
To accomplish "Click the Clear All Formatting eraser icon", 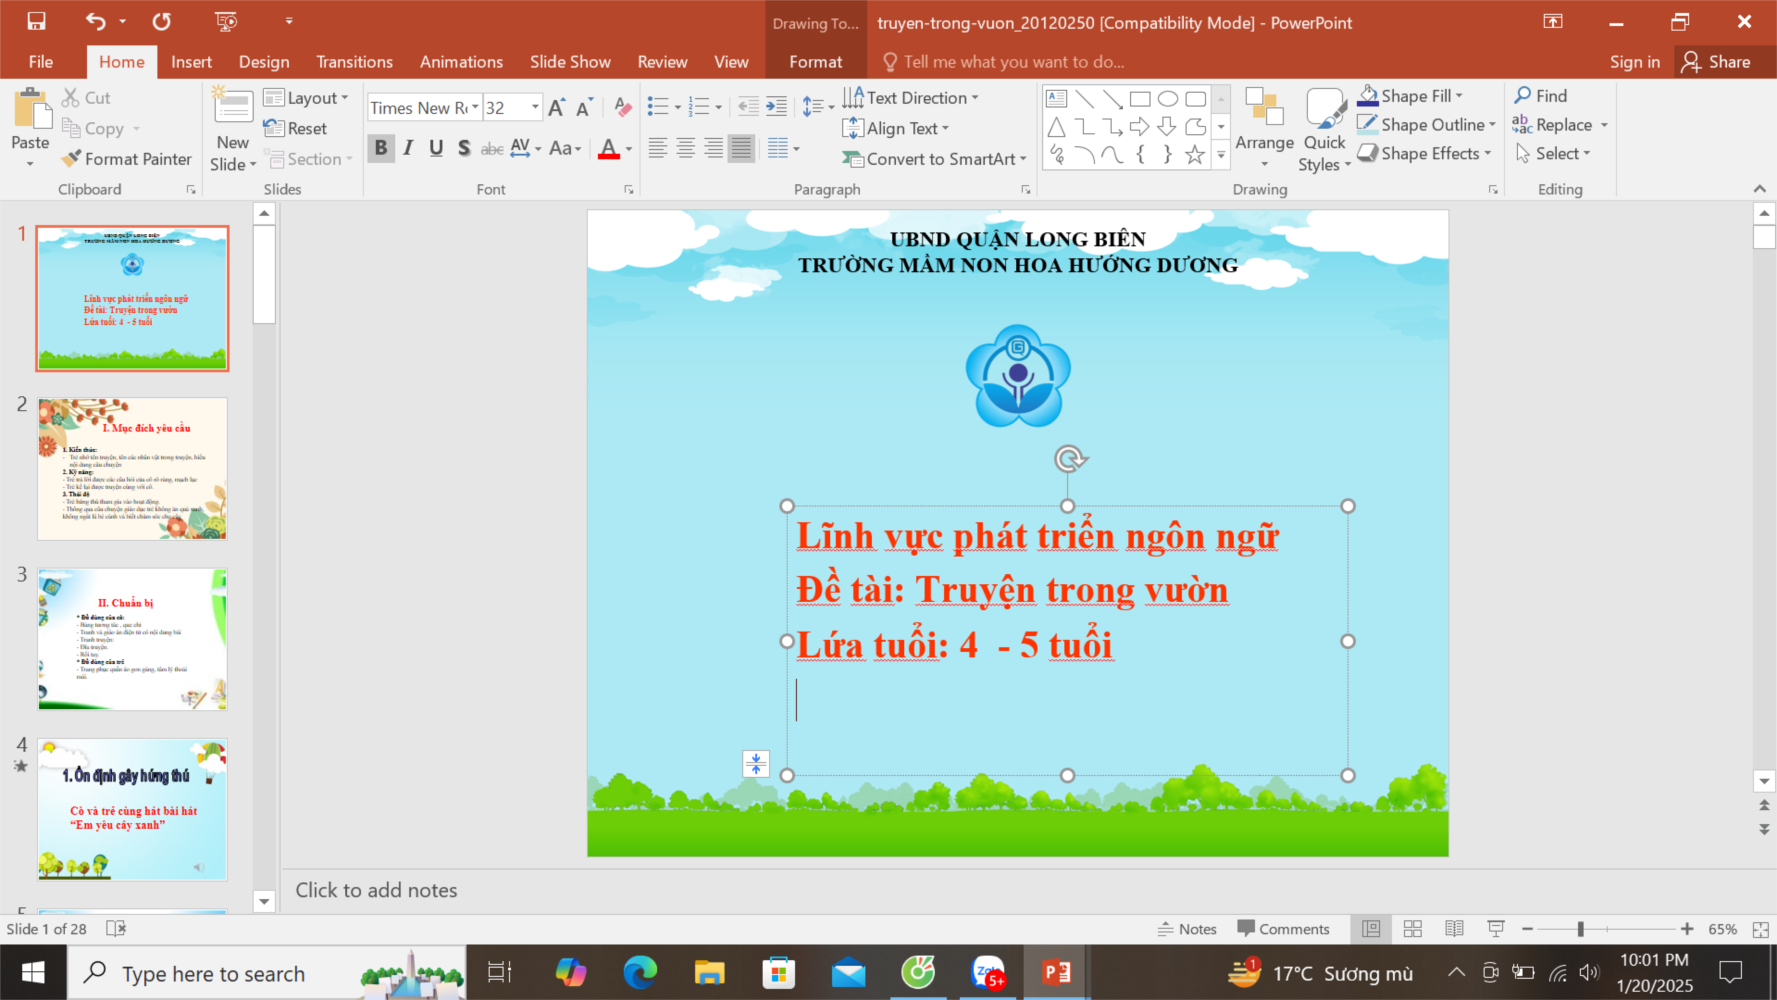I will click(x=622, y=108).
